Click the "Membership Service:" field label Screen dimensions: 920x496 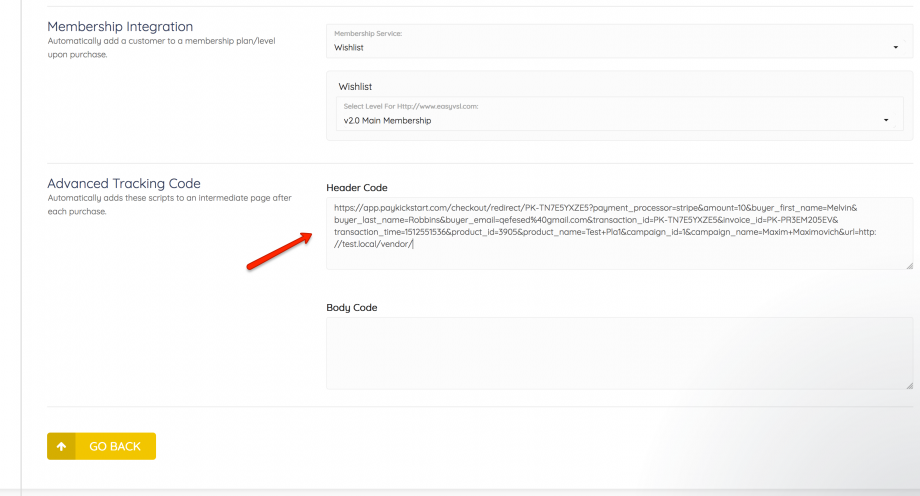click(x=367, y=33)
